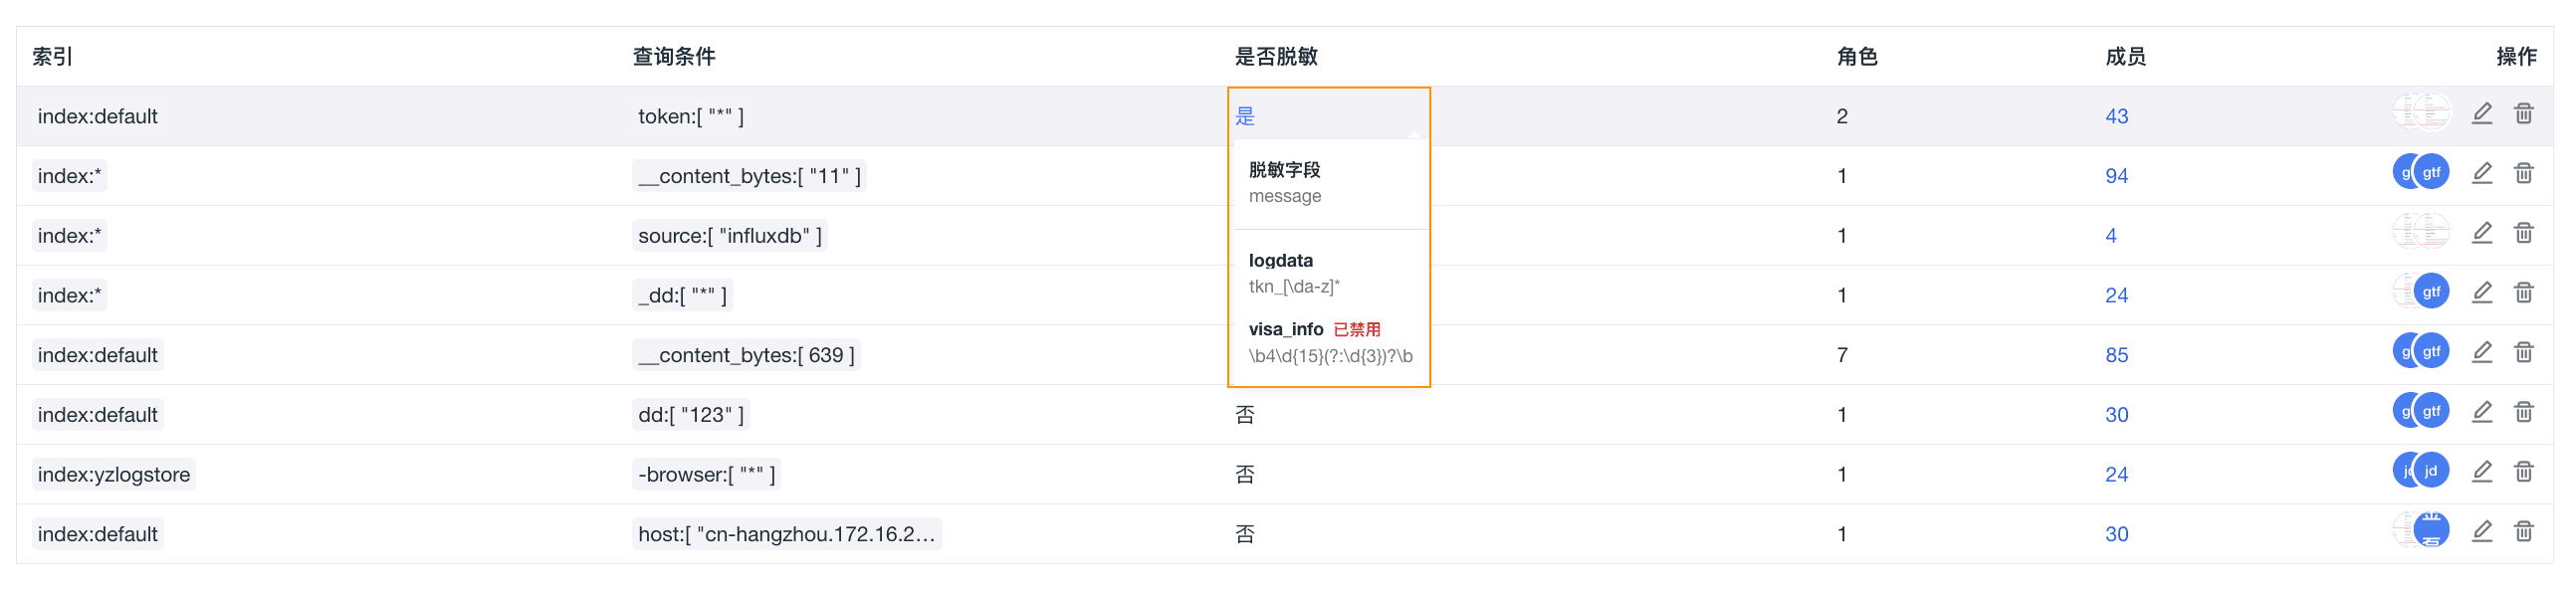The height and width of the screenshot is (589, 2576).
Task: Click the blue 是 desensitization link
Action: (1245, 116)
